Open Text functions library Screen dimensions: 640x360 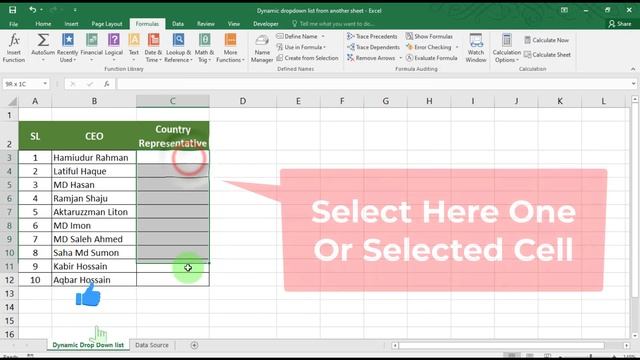[134, 48]
